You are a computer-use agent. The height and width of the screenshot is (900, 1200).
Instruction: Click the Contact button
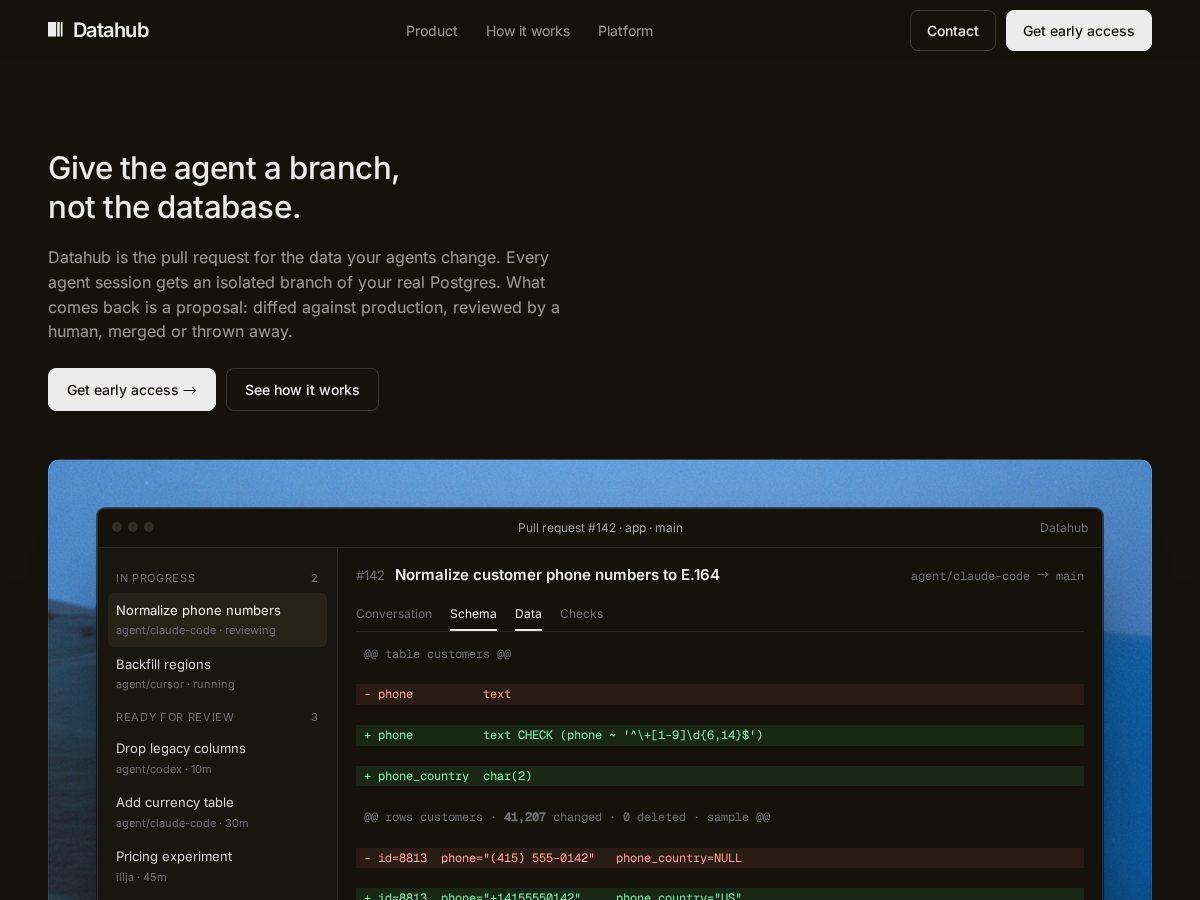click(x=953, y=31)
